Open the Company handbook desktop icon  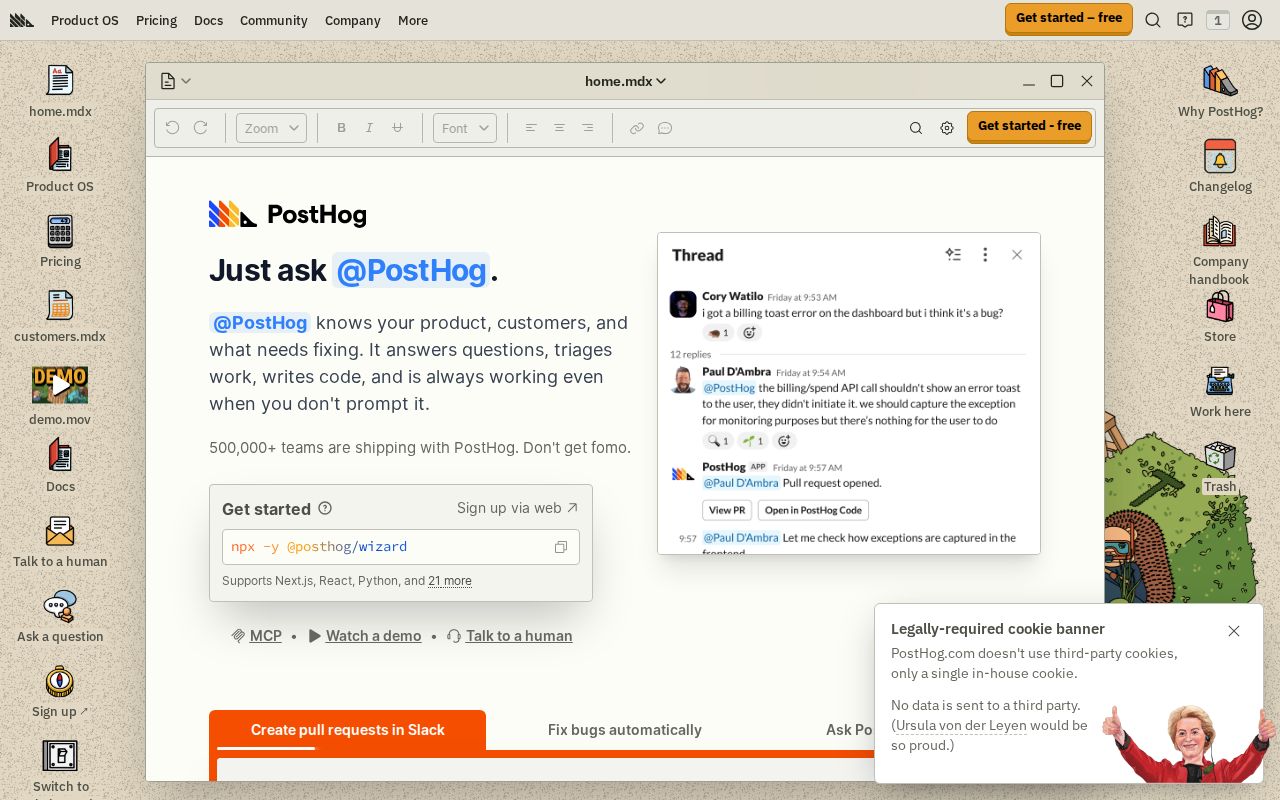point(1220,250)
